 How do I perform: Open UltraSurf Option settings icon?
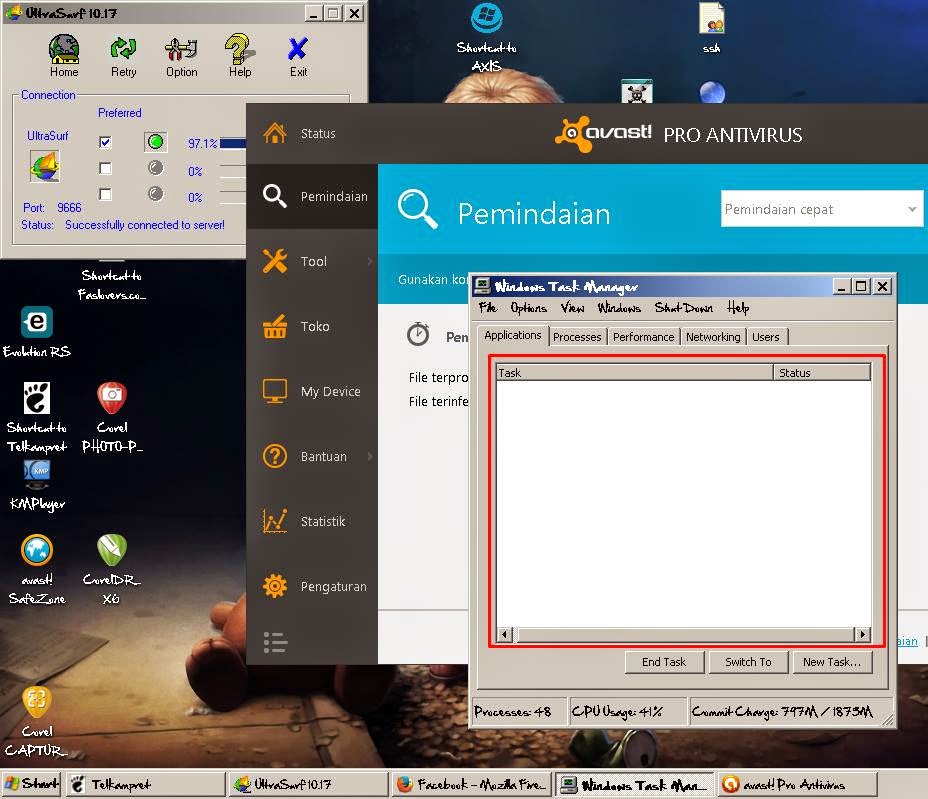(181, 48)
